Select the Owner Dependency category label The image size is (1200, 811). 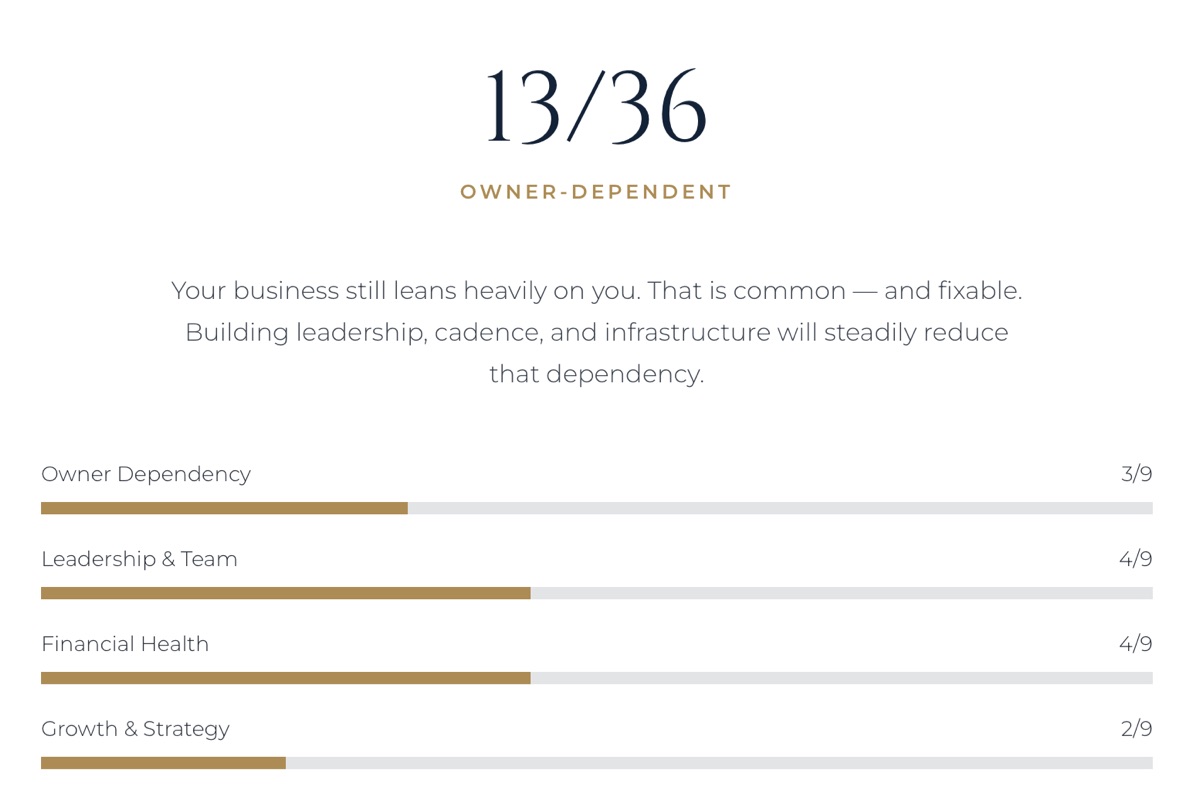click(146, 474)
